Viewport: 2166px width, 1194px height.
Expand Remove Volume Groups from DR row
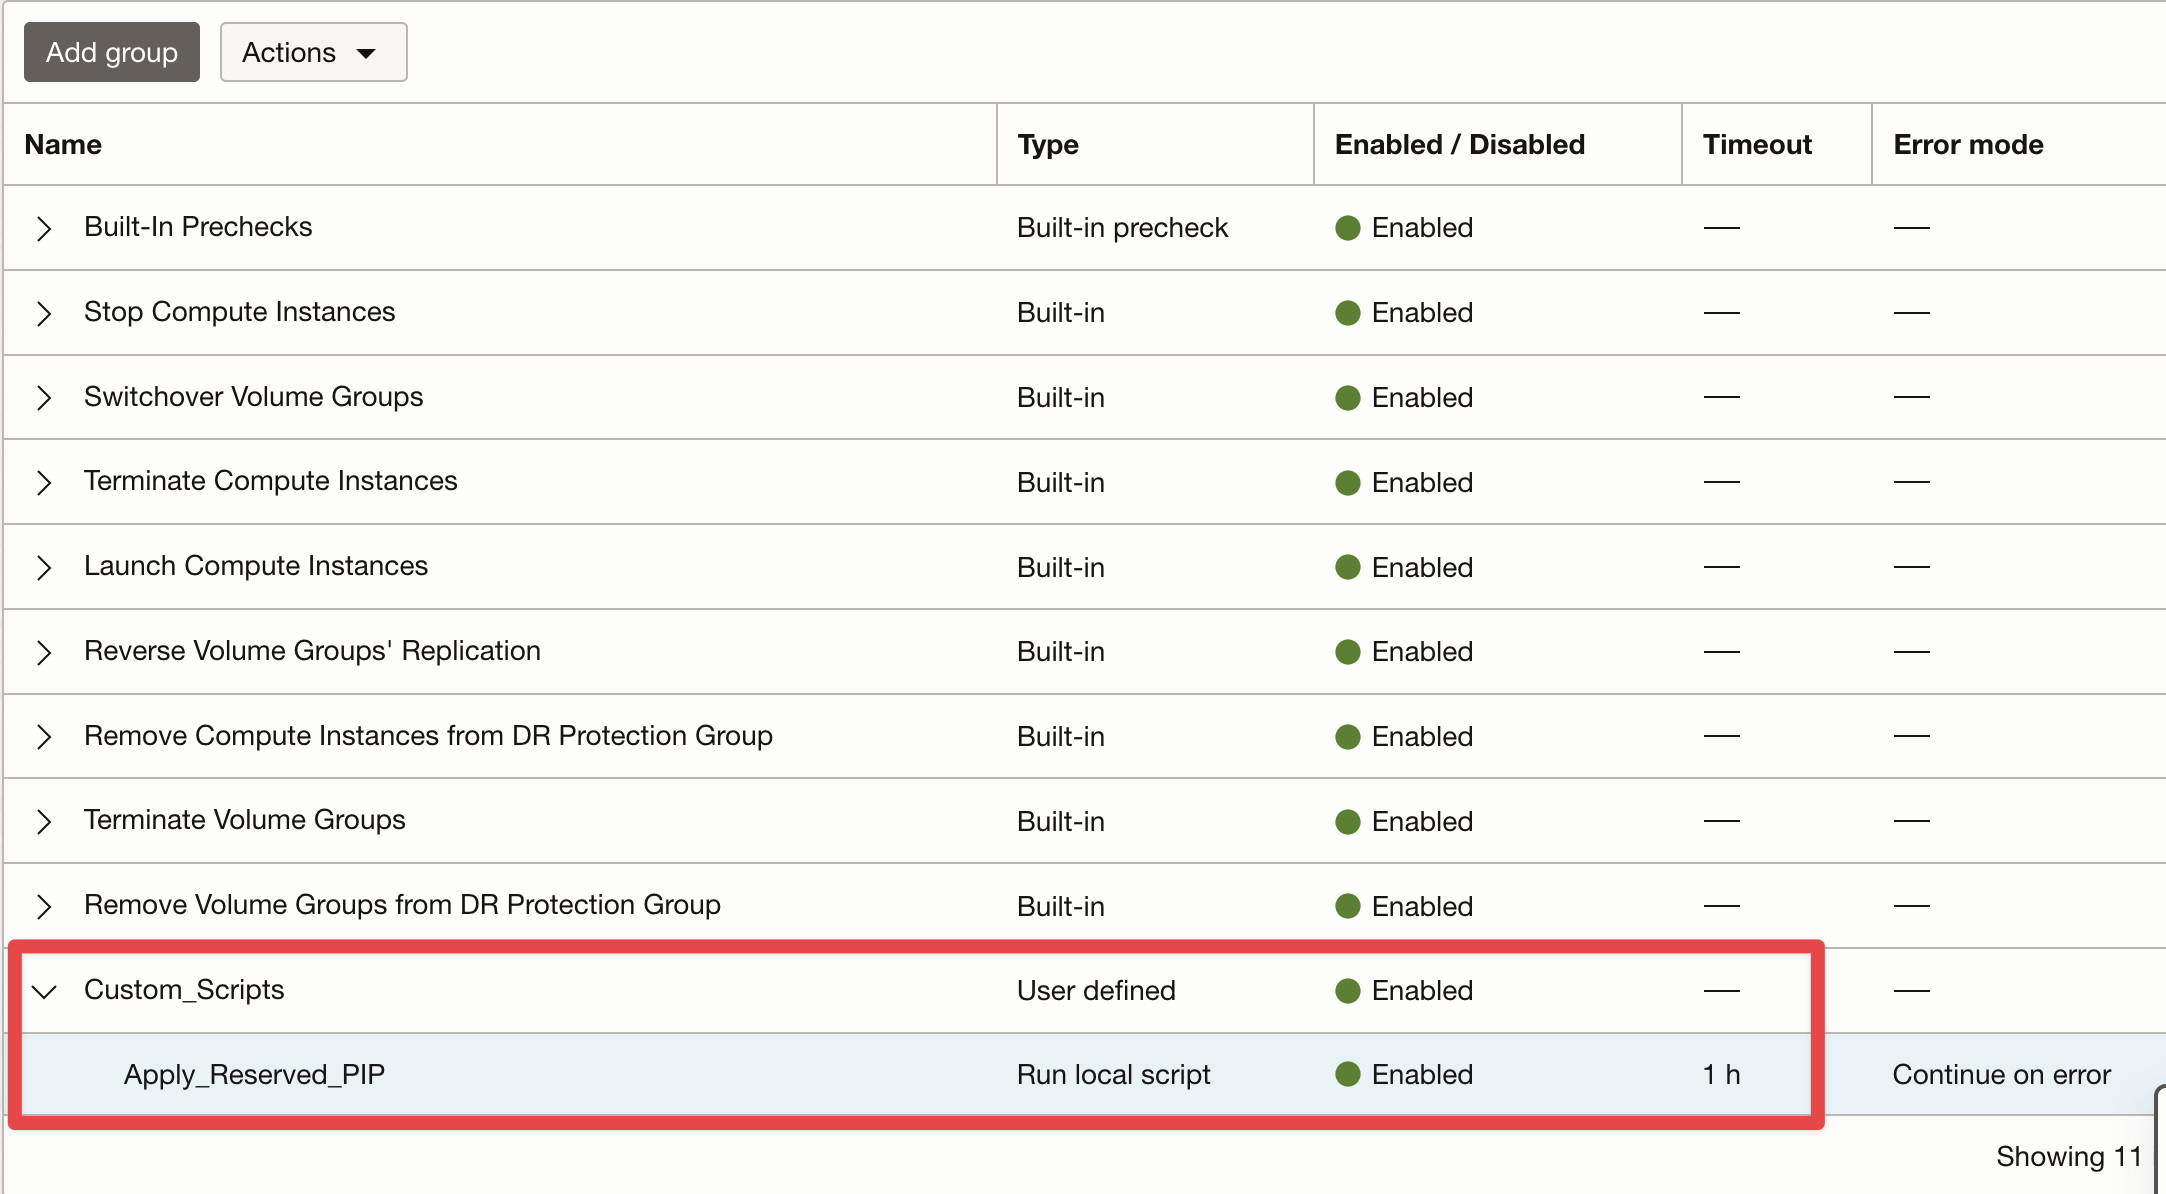pos(43,906)
